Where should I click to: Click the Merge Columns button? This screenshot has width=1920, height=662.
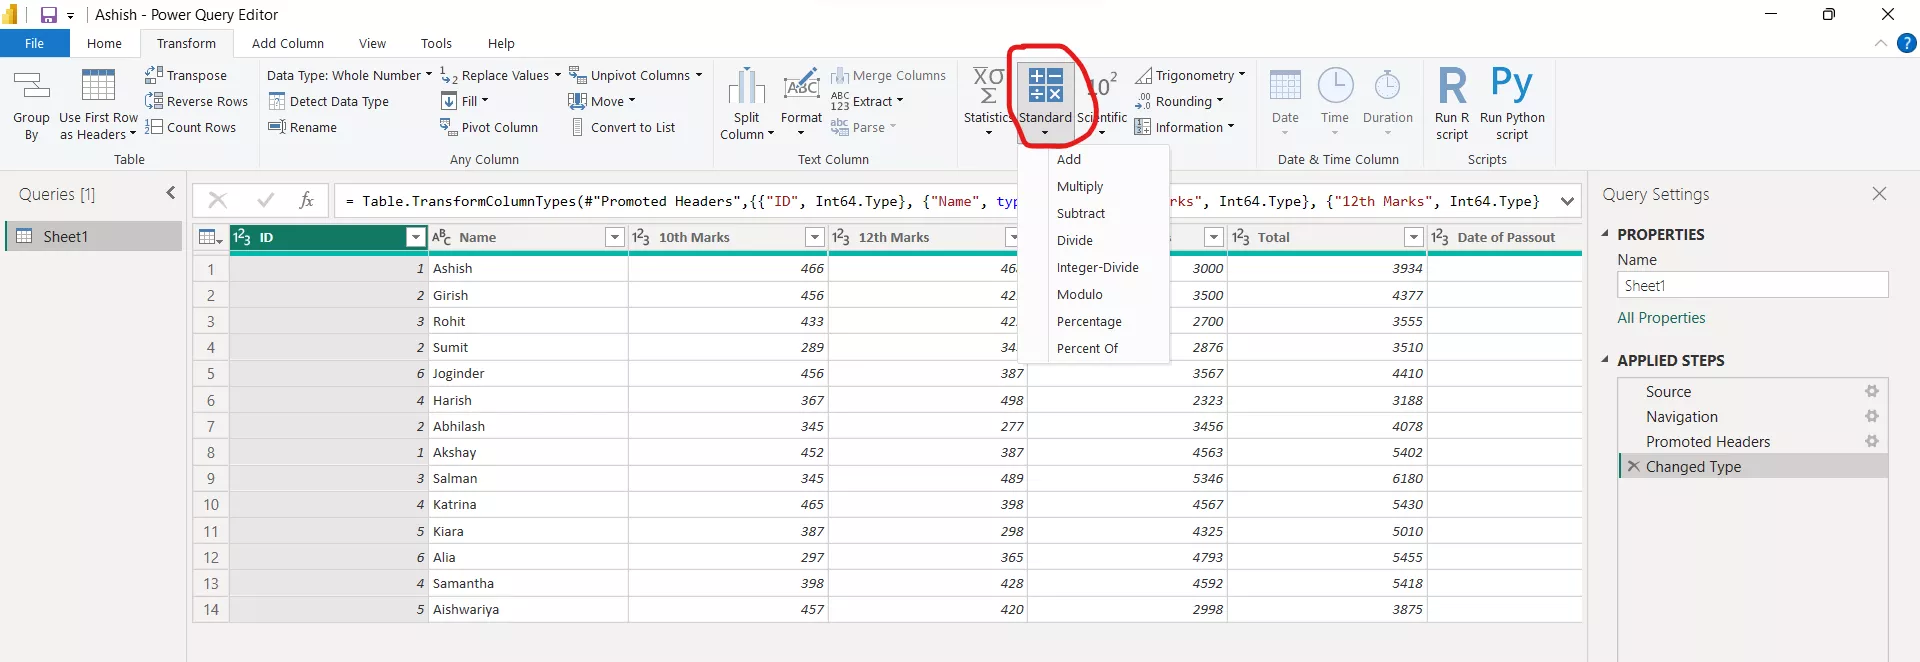888,75
